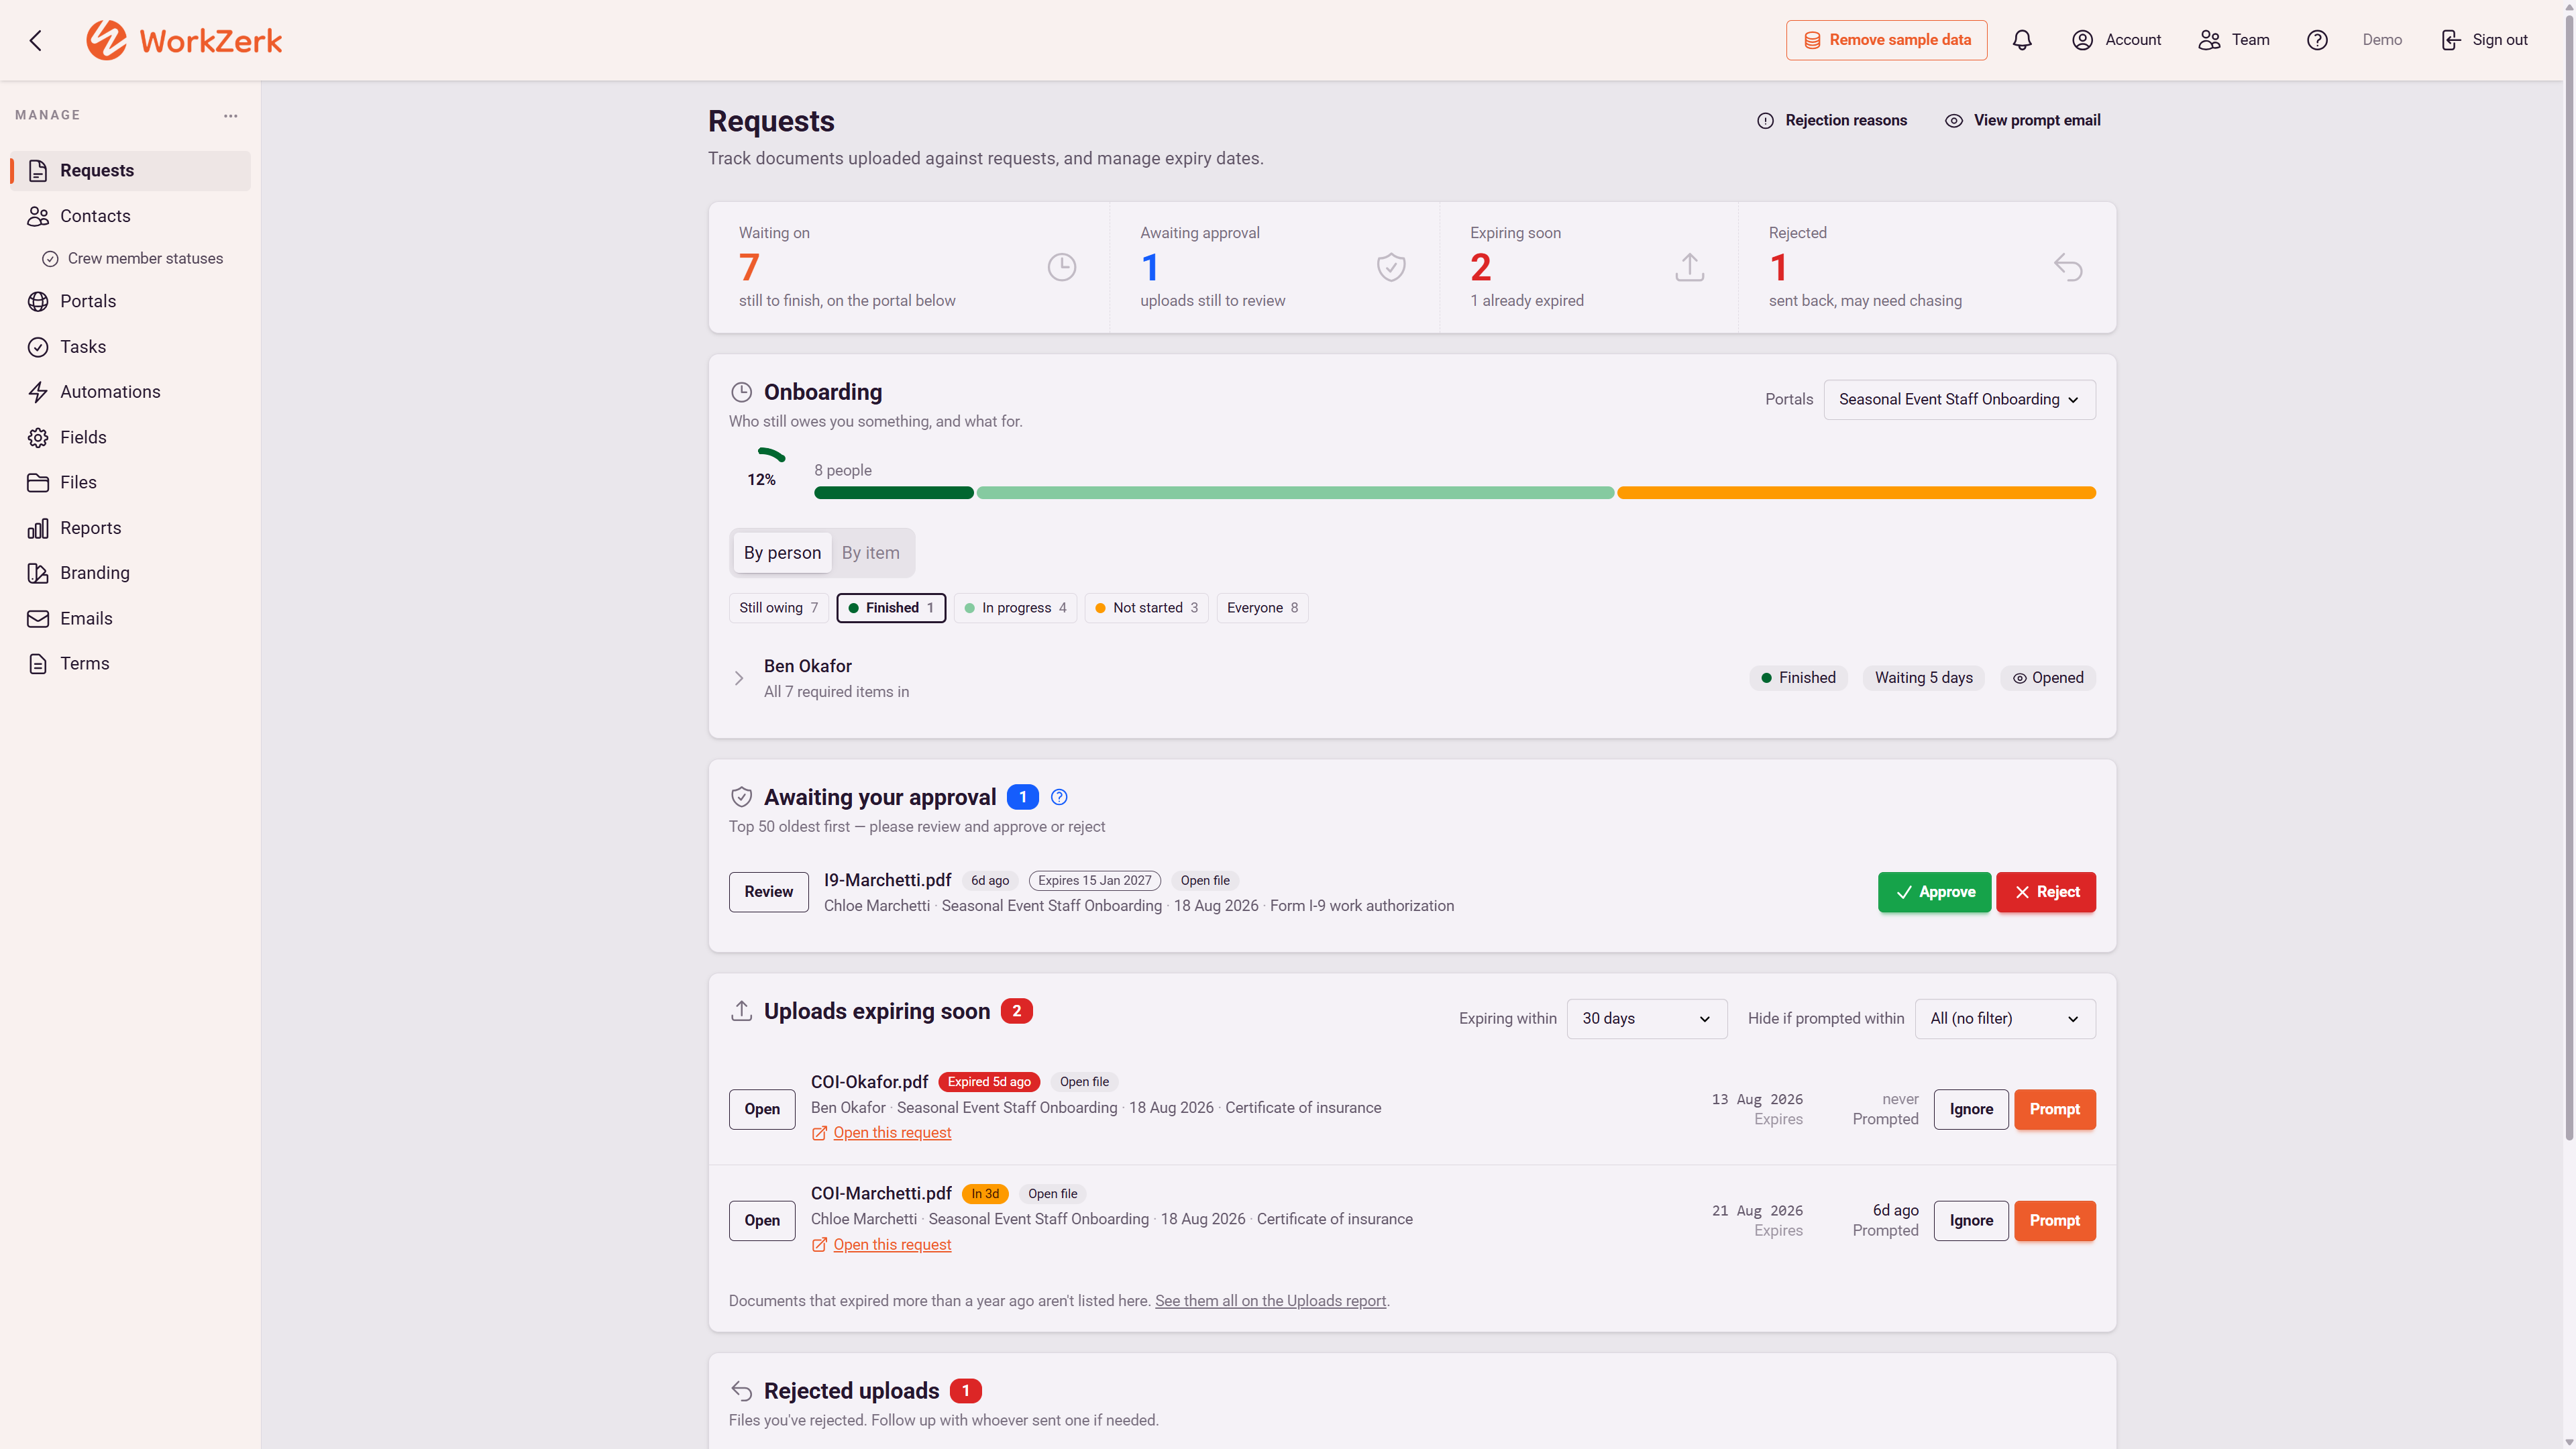Click the Expiring soon upload icon
Viewport: 2576px width, 1449px height.
click(x=1690, y=267)
